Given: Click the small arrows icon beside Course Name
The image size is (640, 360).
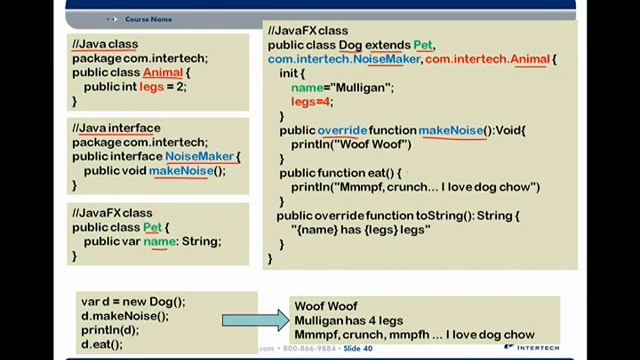Looking at the screenshot, I should (x=112, y=19).
